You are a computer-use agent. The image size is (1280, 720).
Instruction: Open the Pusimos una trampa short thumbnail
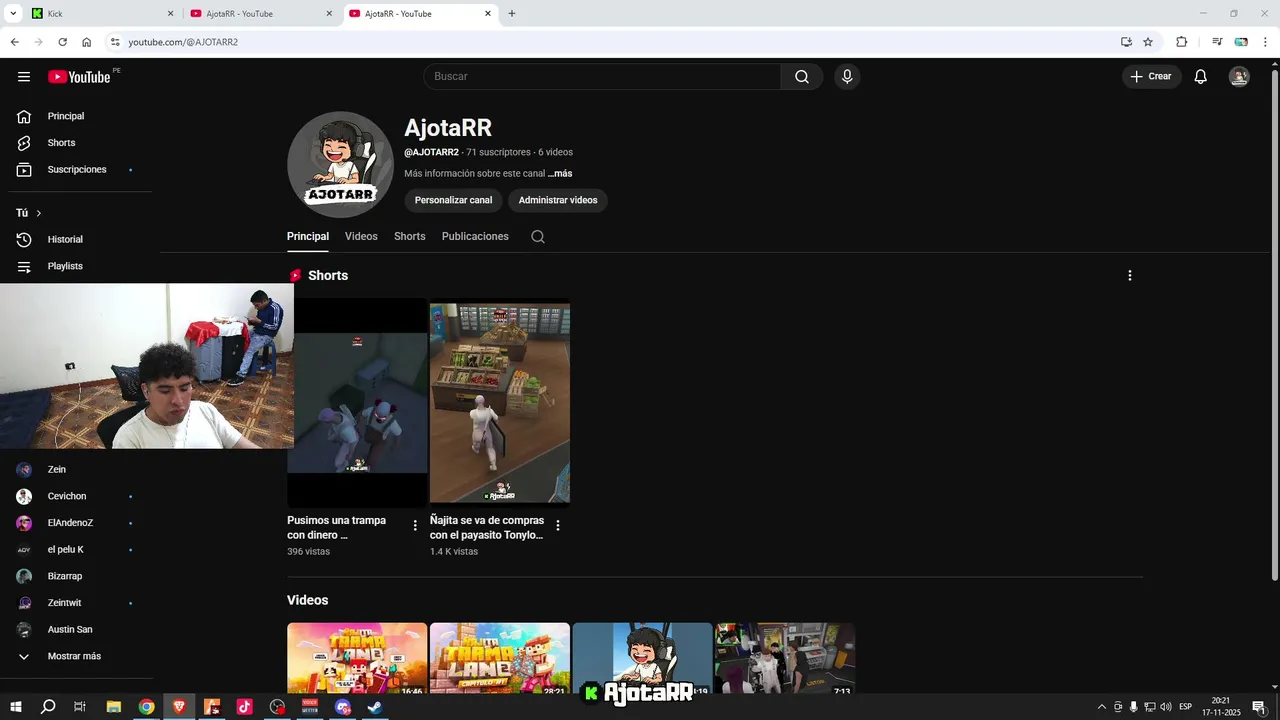tap(357, 402)
